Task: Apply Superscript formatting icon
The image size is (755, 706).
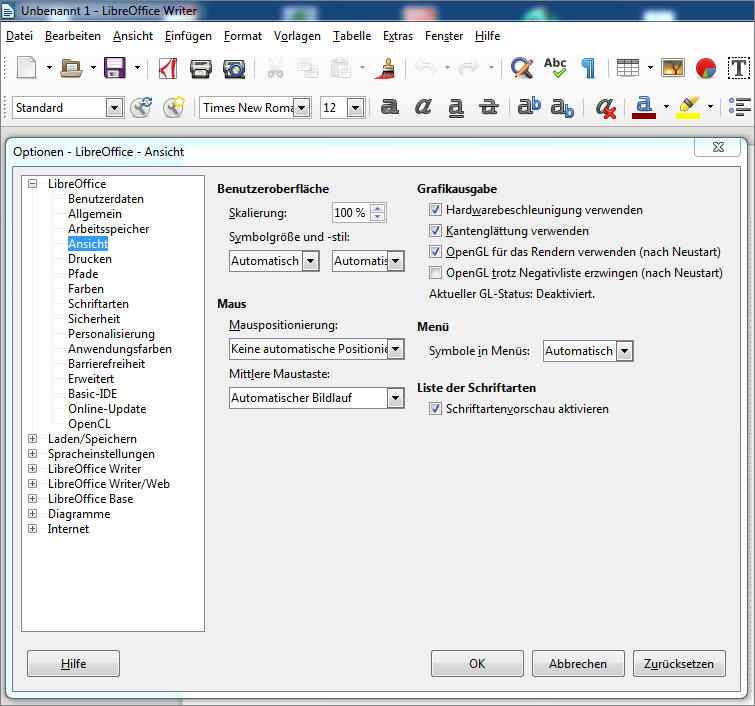Action: point(529,106)
